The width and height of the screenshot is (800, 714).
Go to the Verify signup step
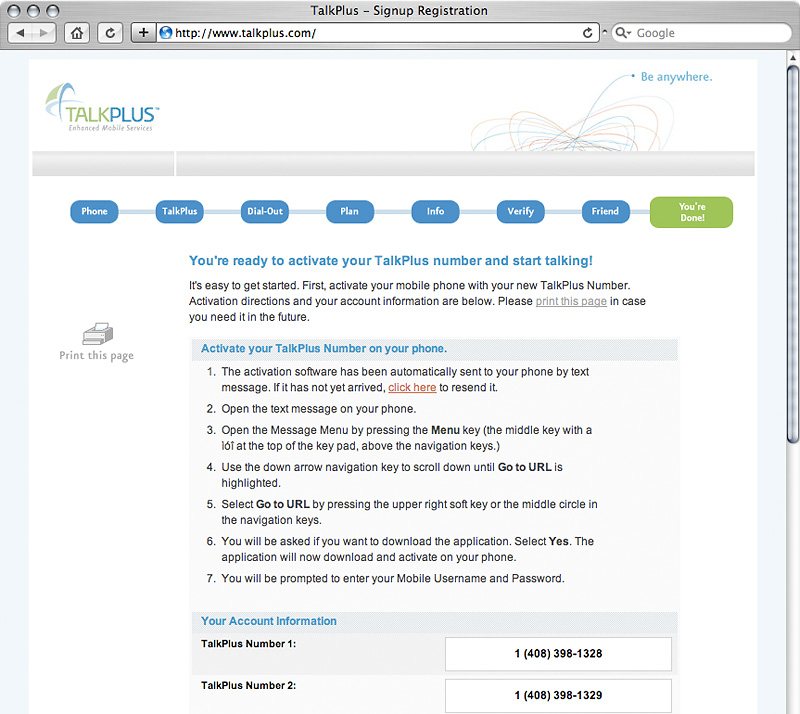click(520, 211)
